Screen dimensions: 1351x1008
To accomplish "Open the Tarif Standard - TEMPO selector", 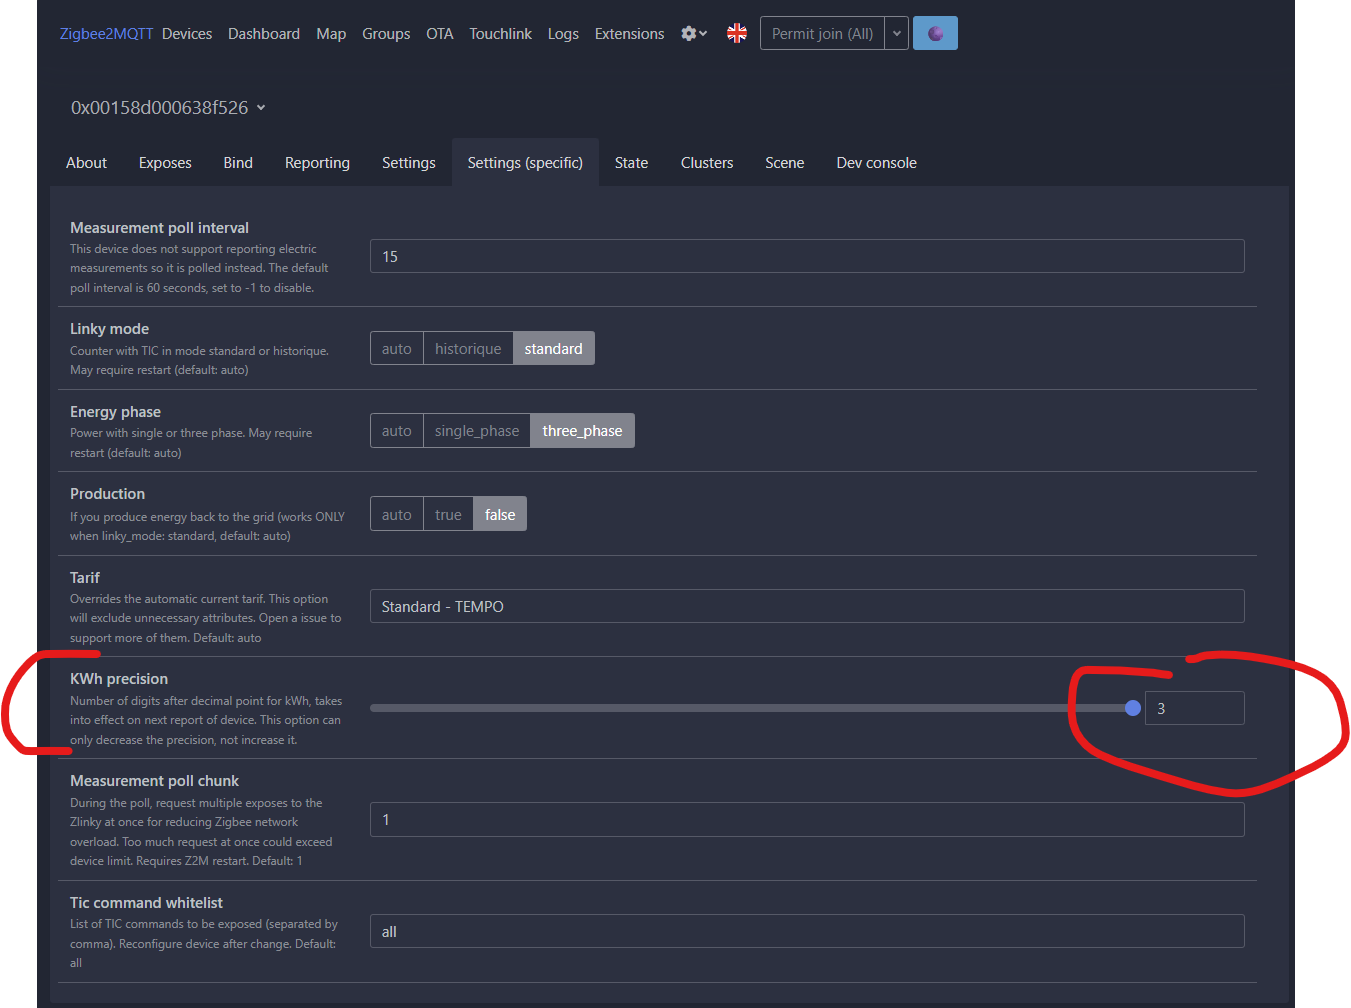I will coord(806,607).
